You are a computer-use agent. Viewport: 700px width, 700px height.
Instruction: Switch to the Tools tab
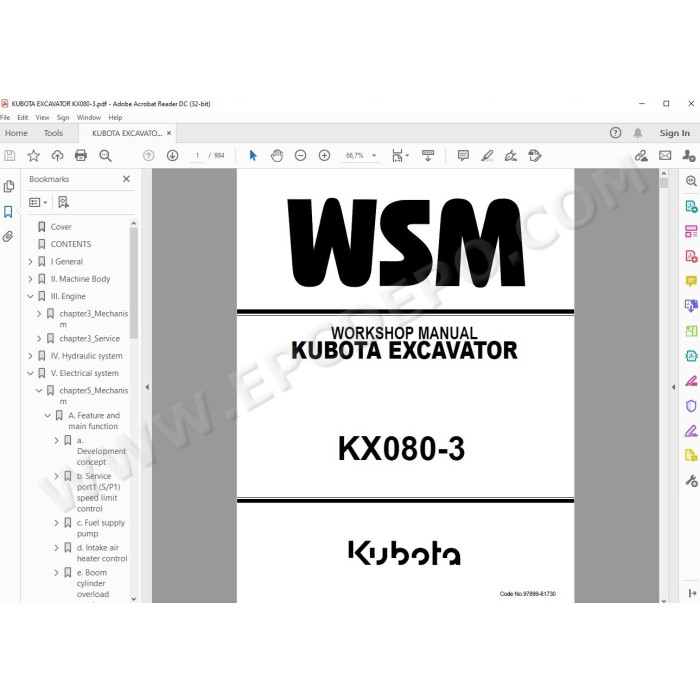click(x=53, y=133)
